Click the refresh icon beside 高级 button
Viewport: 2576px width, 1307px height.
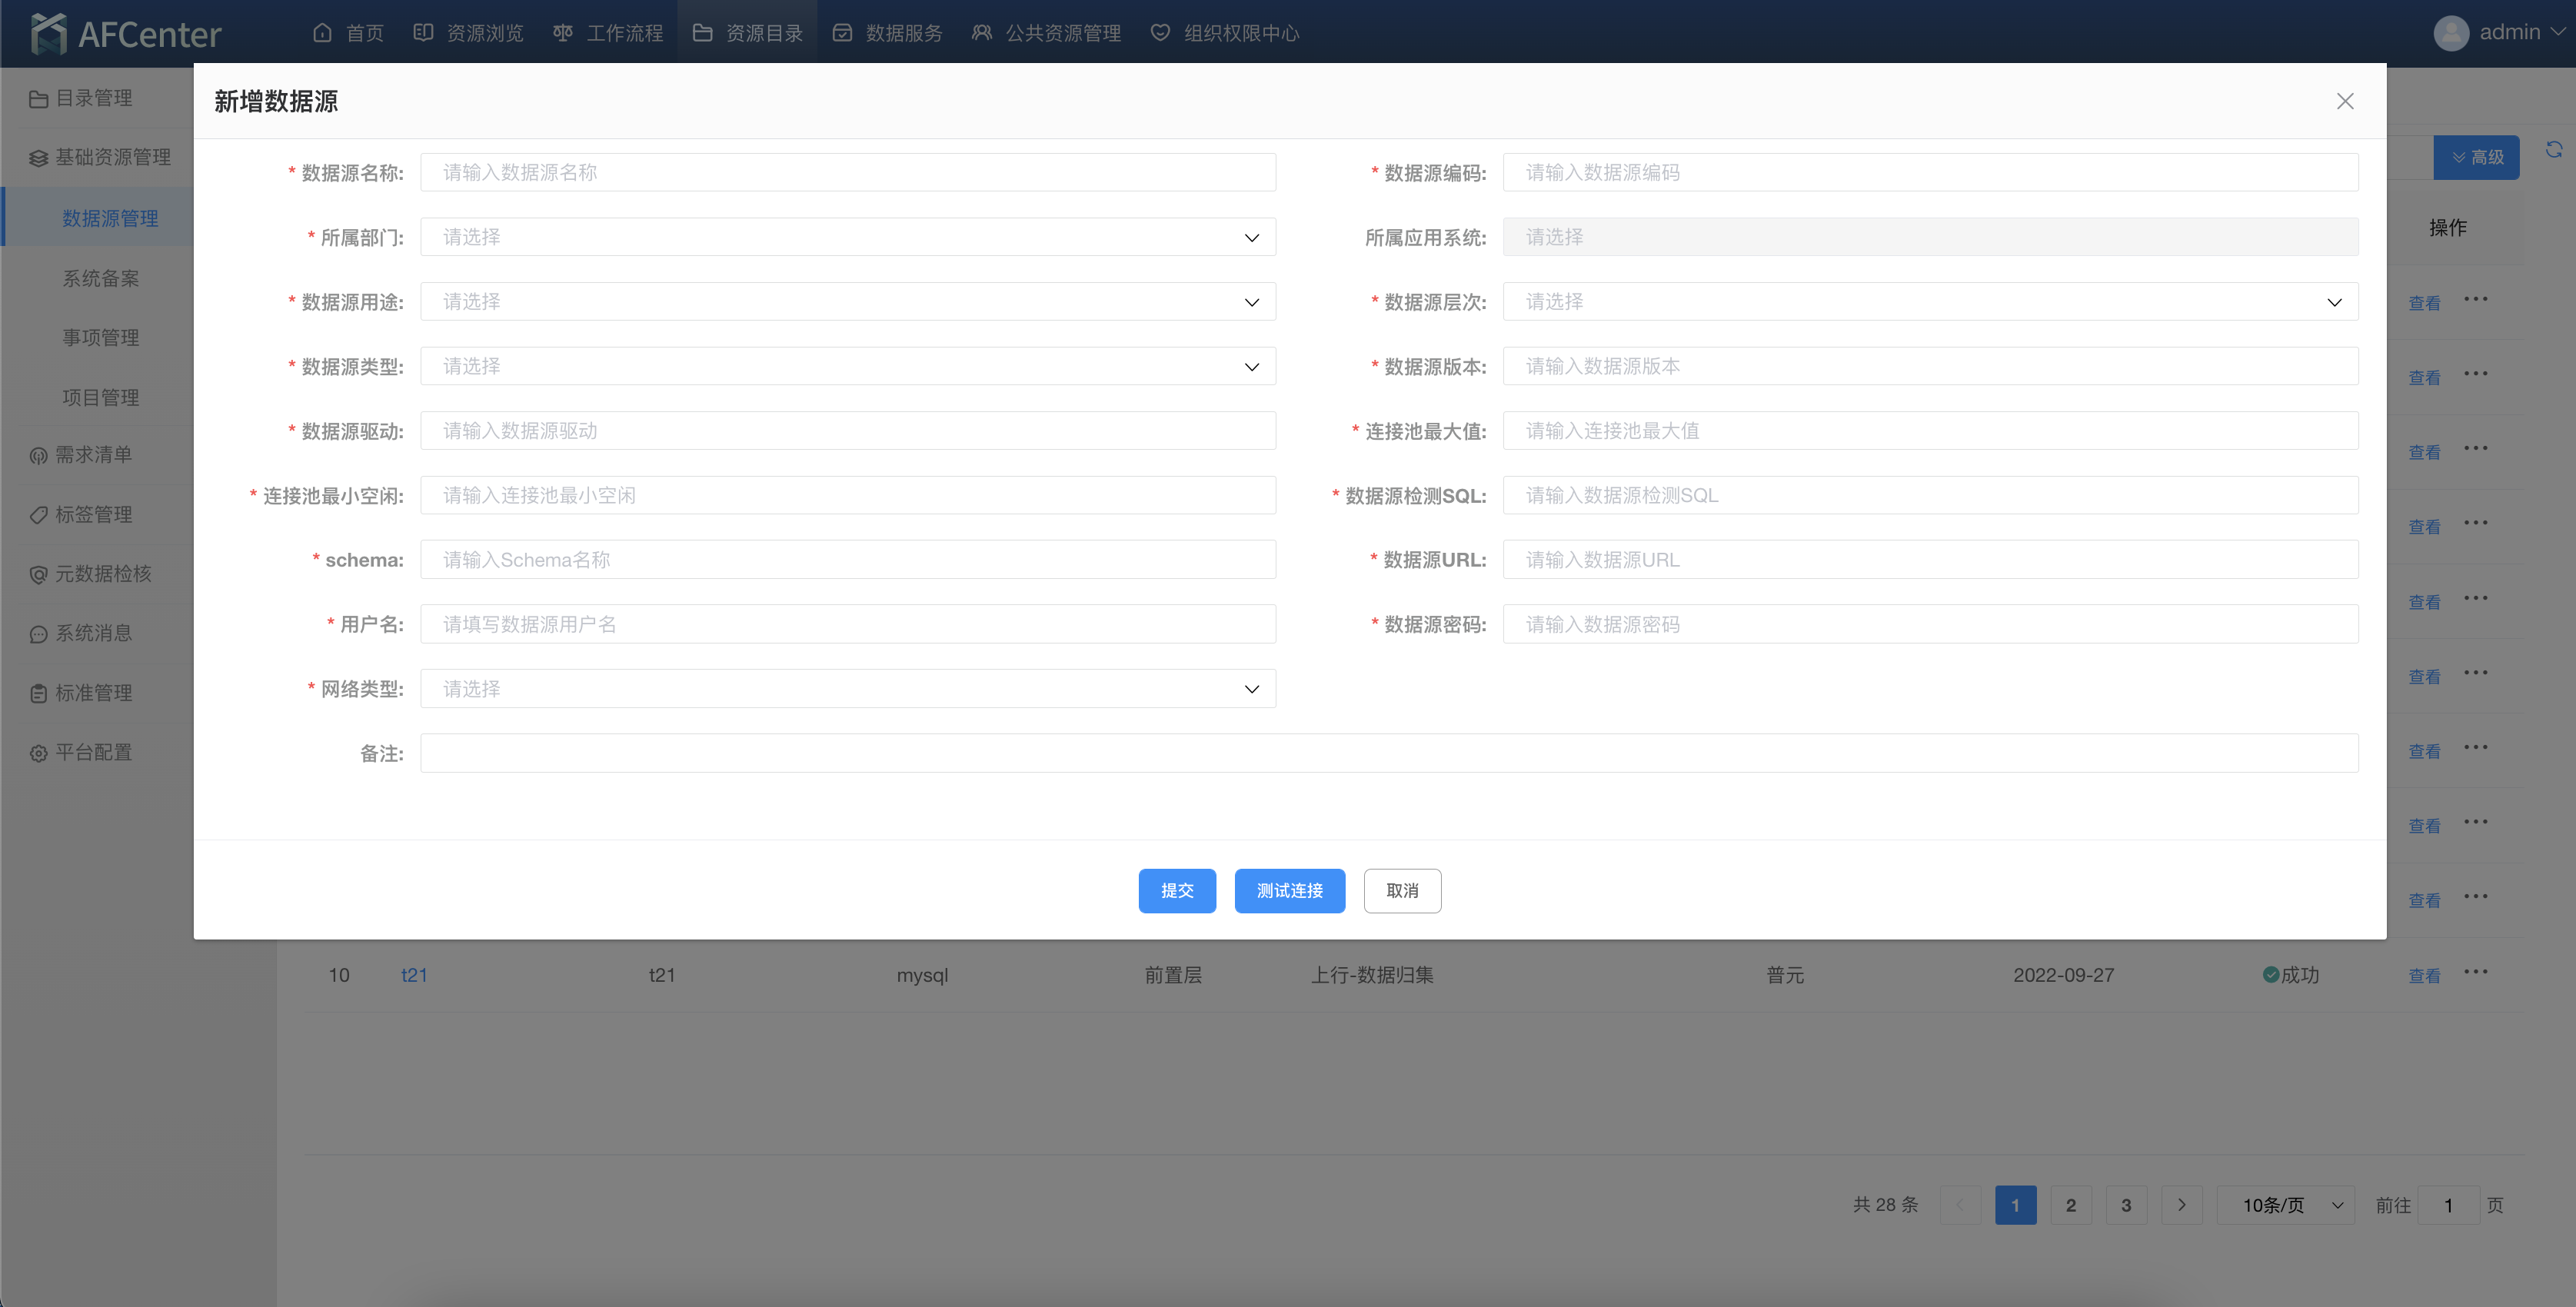[2554, 149]
